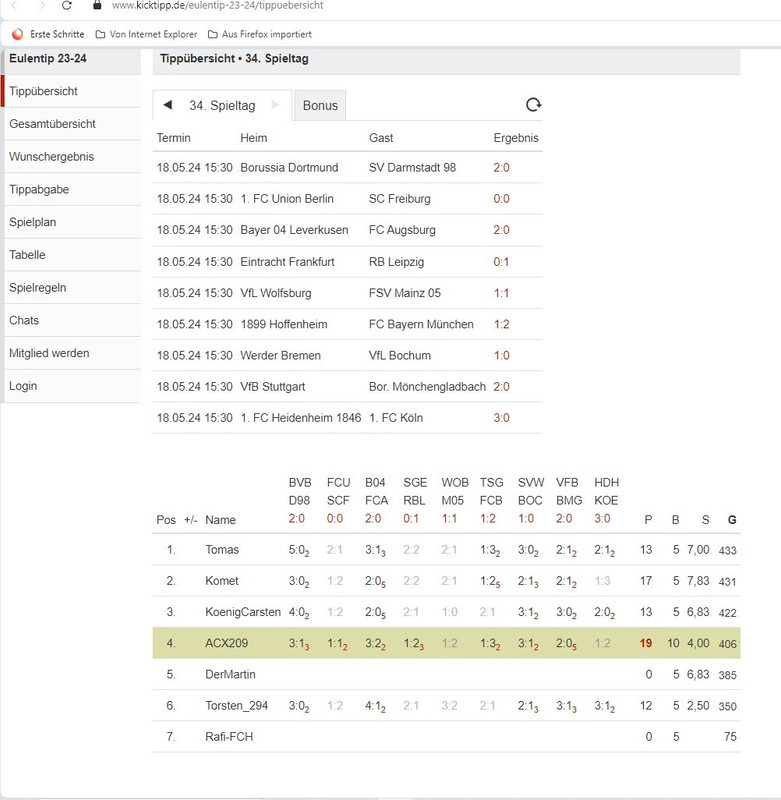The height and width of the screenshot is (800, 781).
Task: Click FSV Mainz 05 guest team
Action: pos(405,293)
